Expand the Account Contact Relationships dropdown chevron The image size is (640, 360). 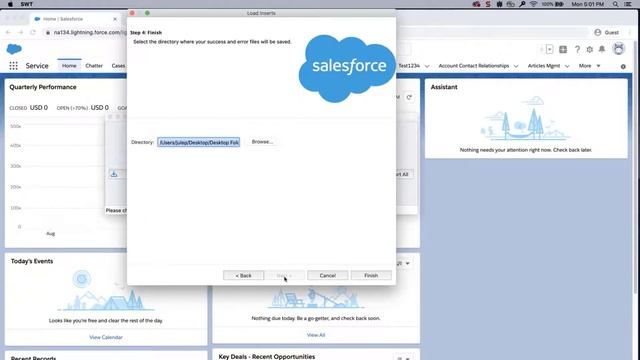pos(516,66)
